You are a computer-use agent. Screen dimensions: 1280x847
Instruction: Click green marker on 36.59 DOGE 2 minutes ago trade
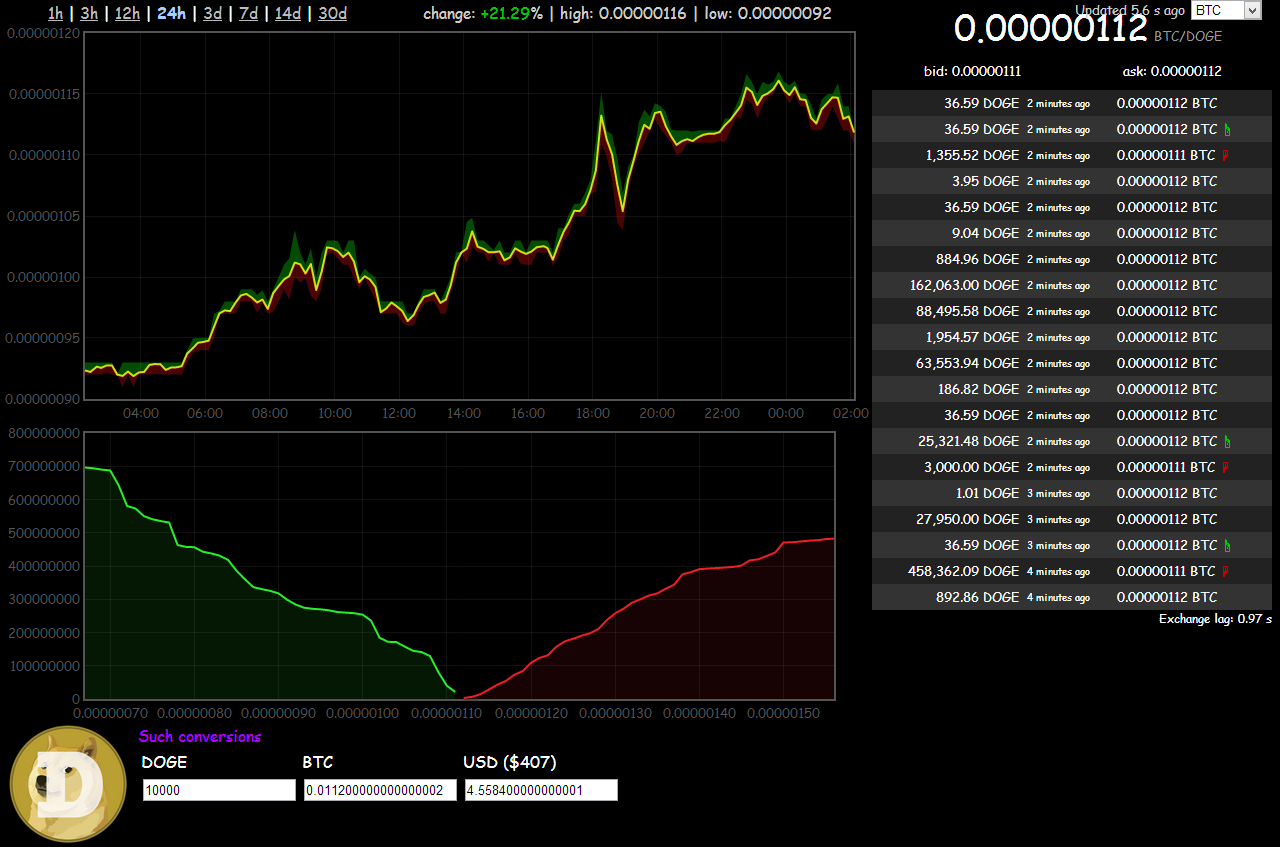point(1228,129)
